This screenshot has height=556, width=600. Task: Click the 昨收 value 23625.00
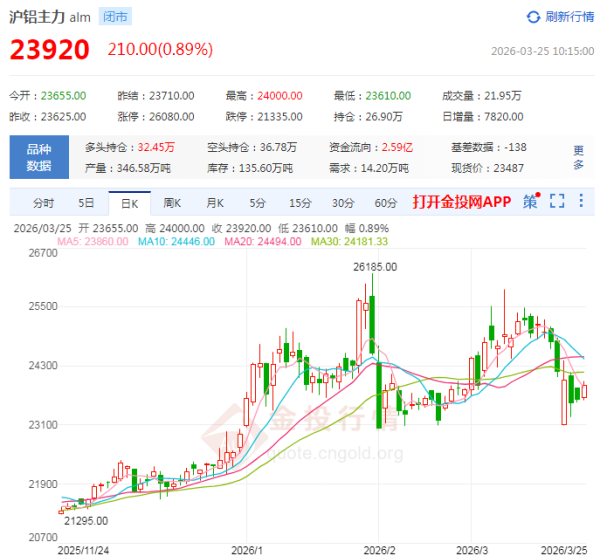(x=64, y=117)
